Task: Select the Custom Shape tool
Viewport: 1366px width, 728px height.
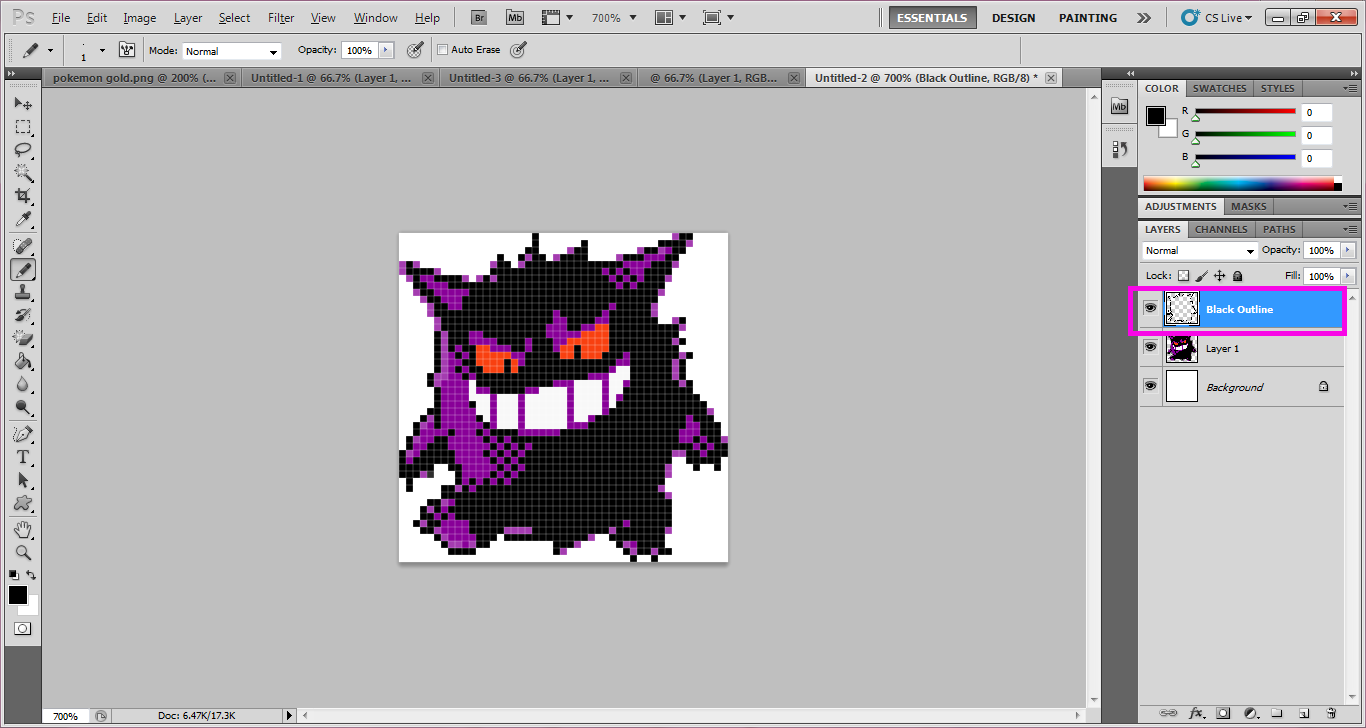Action: 22,503
